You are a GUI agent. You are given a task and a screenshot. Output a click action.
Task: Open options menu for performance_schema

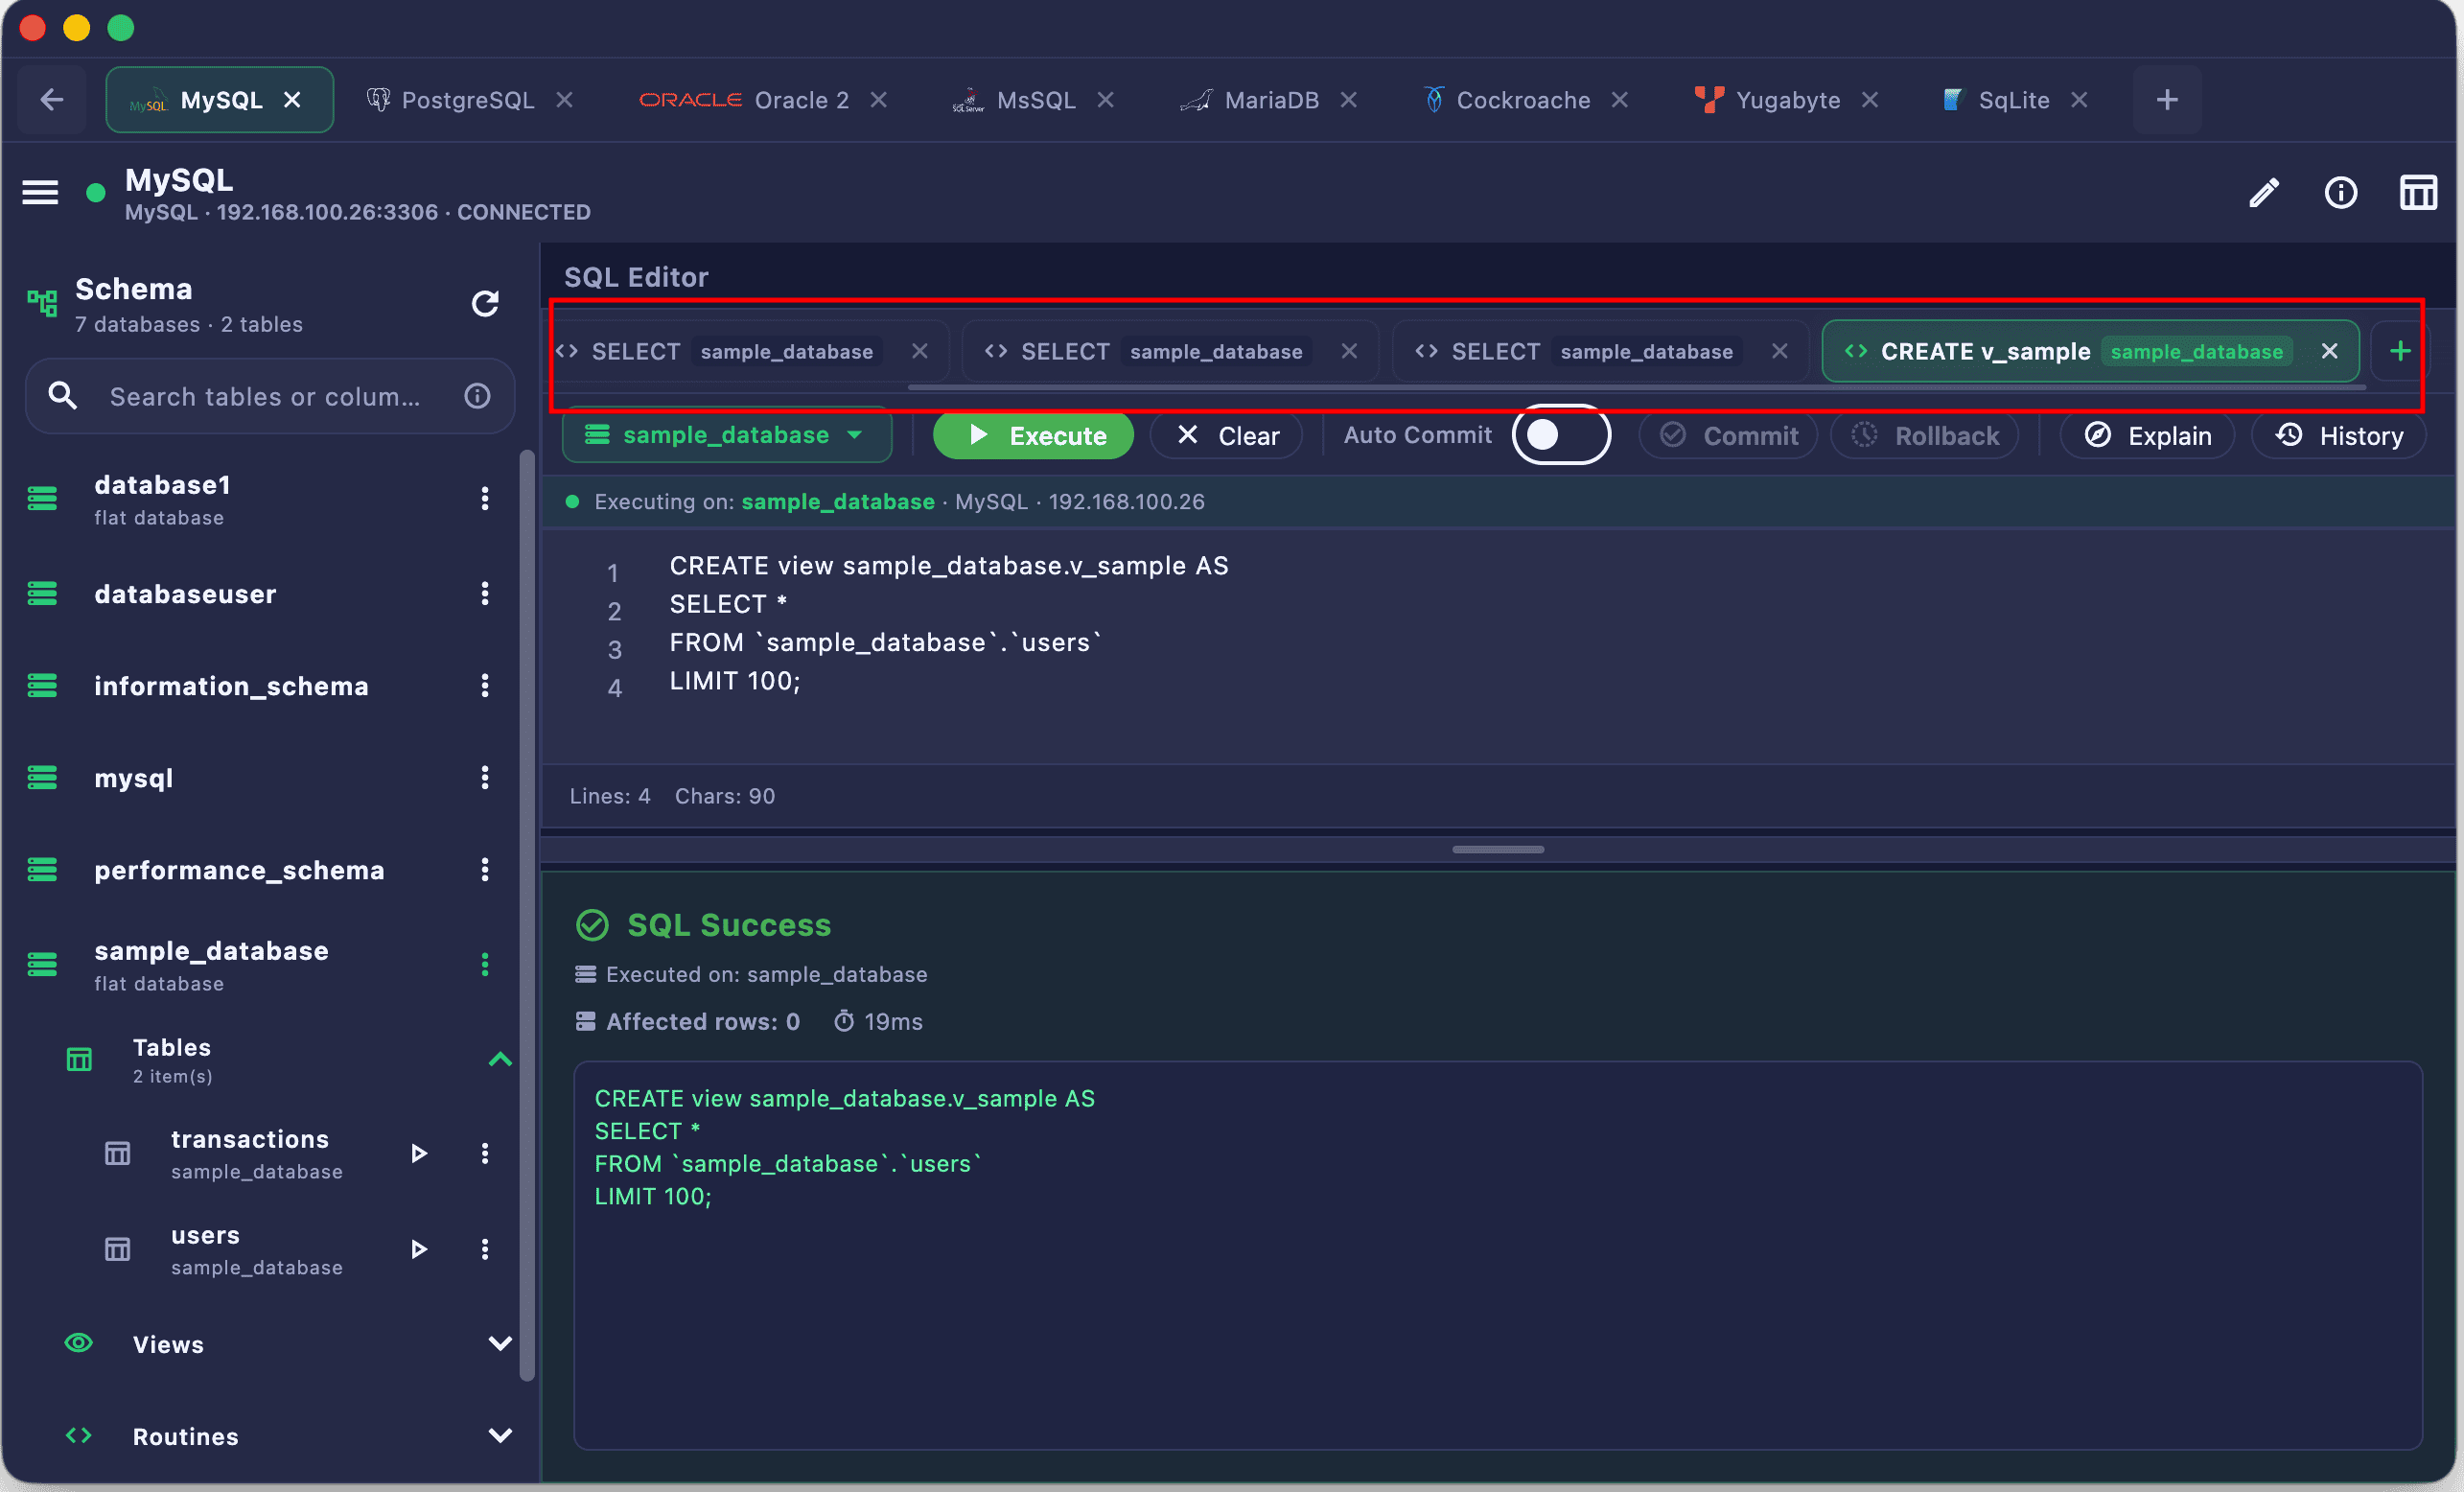(x=485, y=870)
